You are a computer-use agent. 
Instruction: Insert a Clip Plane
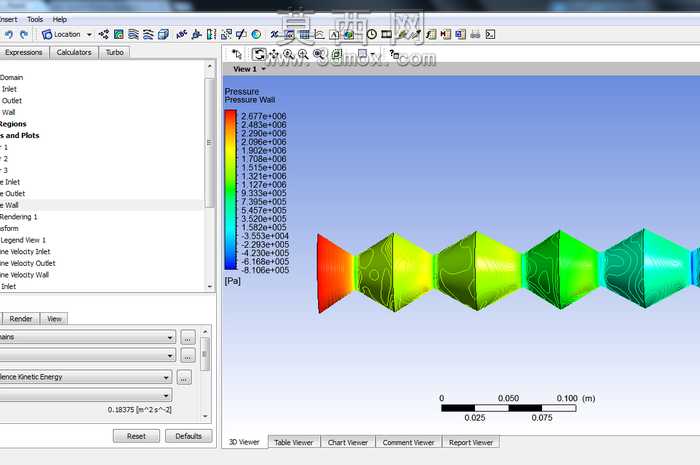tap(241, 34)
